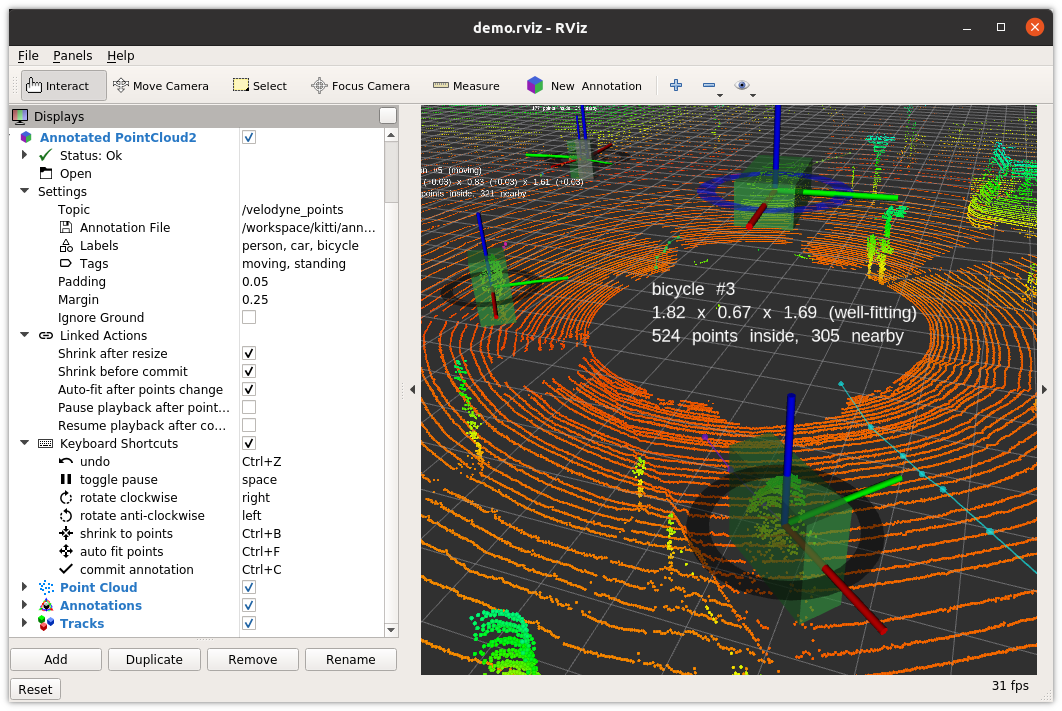
Task: Click the auto fit points icon
Action: (66, 551)
